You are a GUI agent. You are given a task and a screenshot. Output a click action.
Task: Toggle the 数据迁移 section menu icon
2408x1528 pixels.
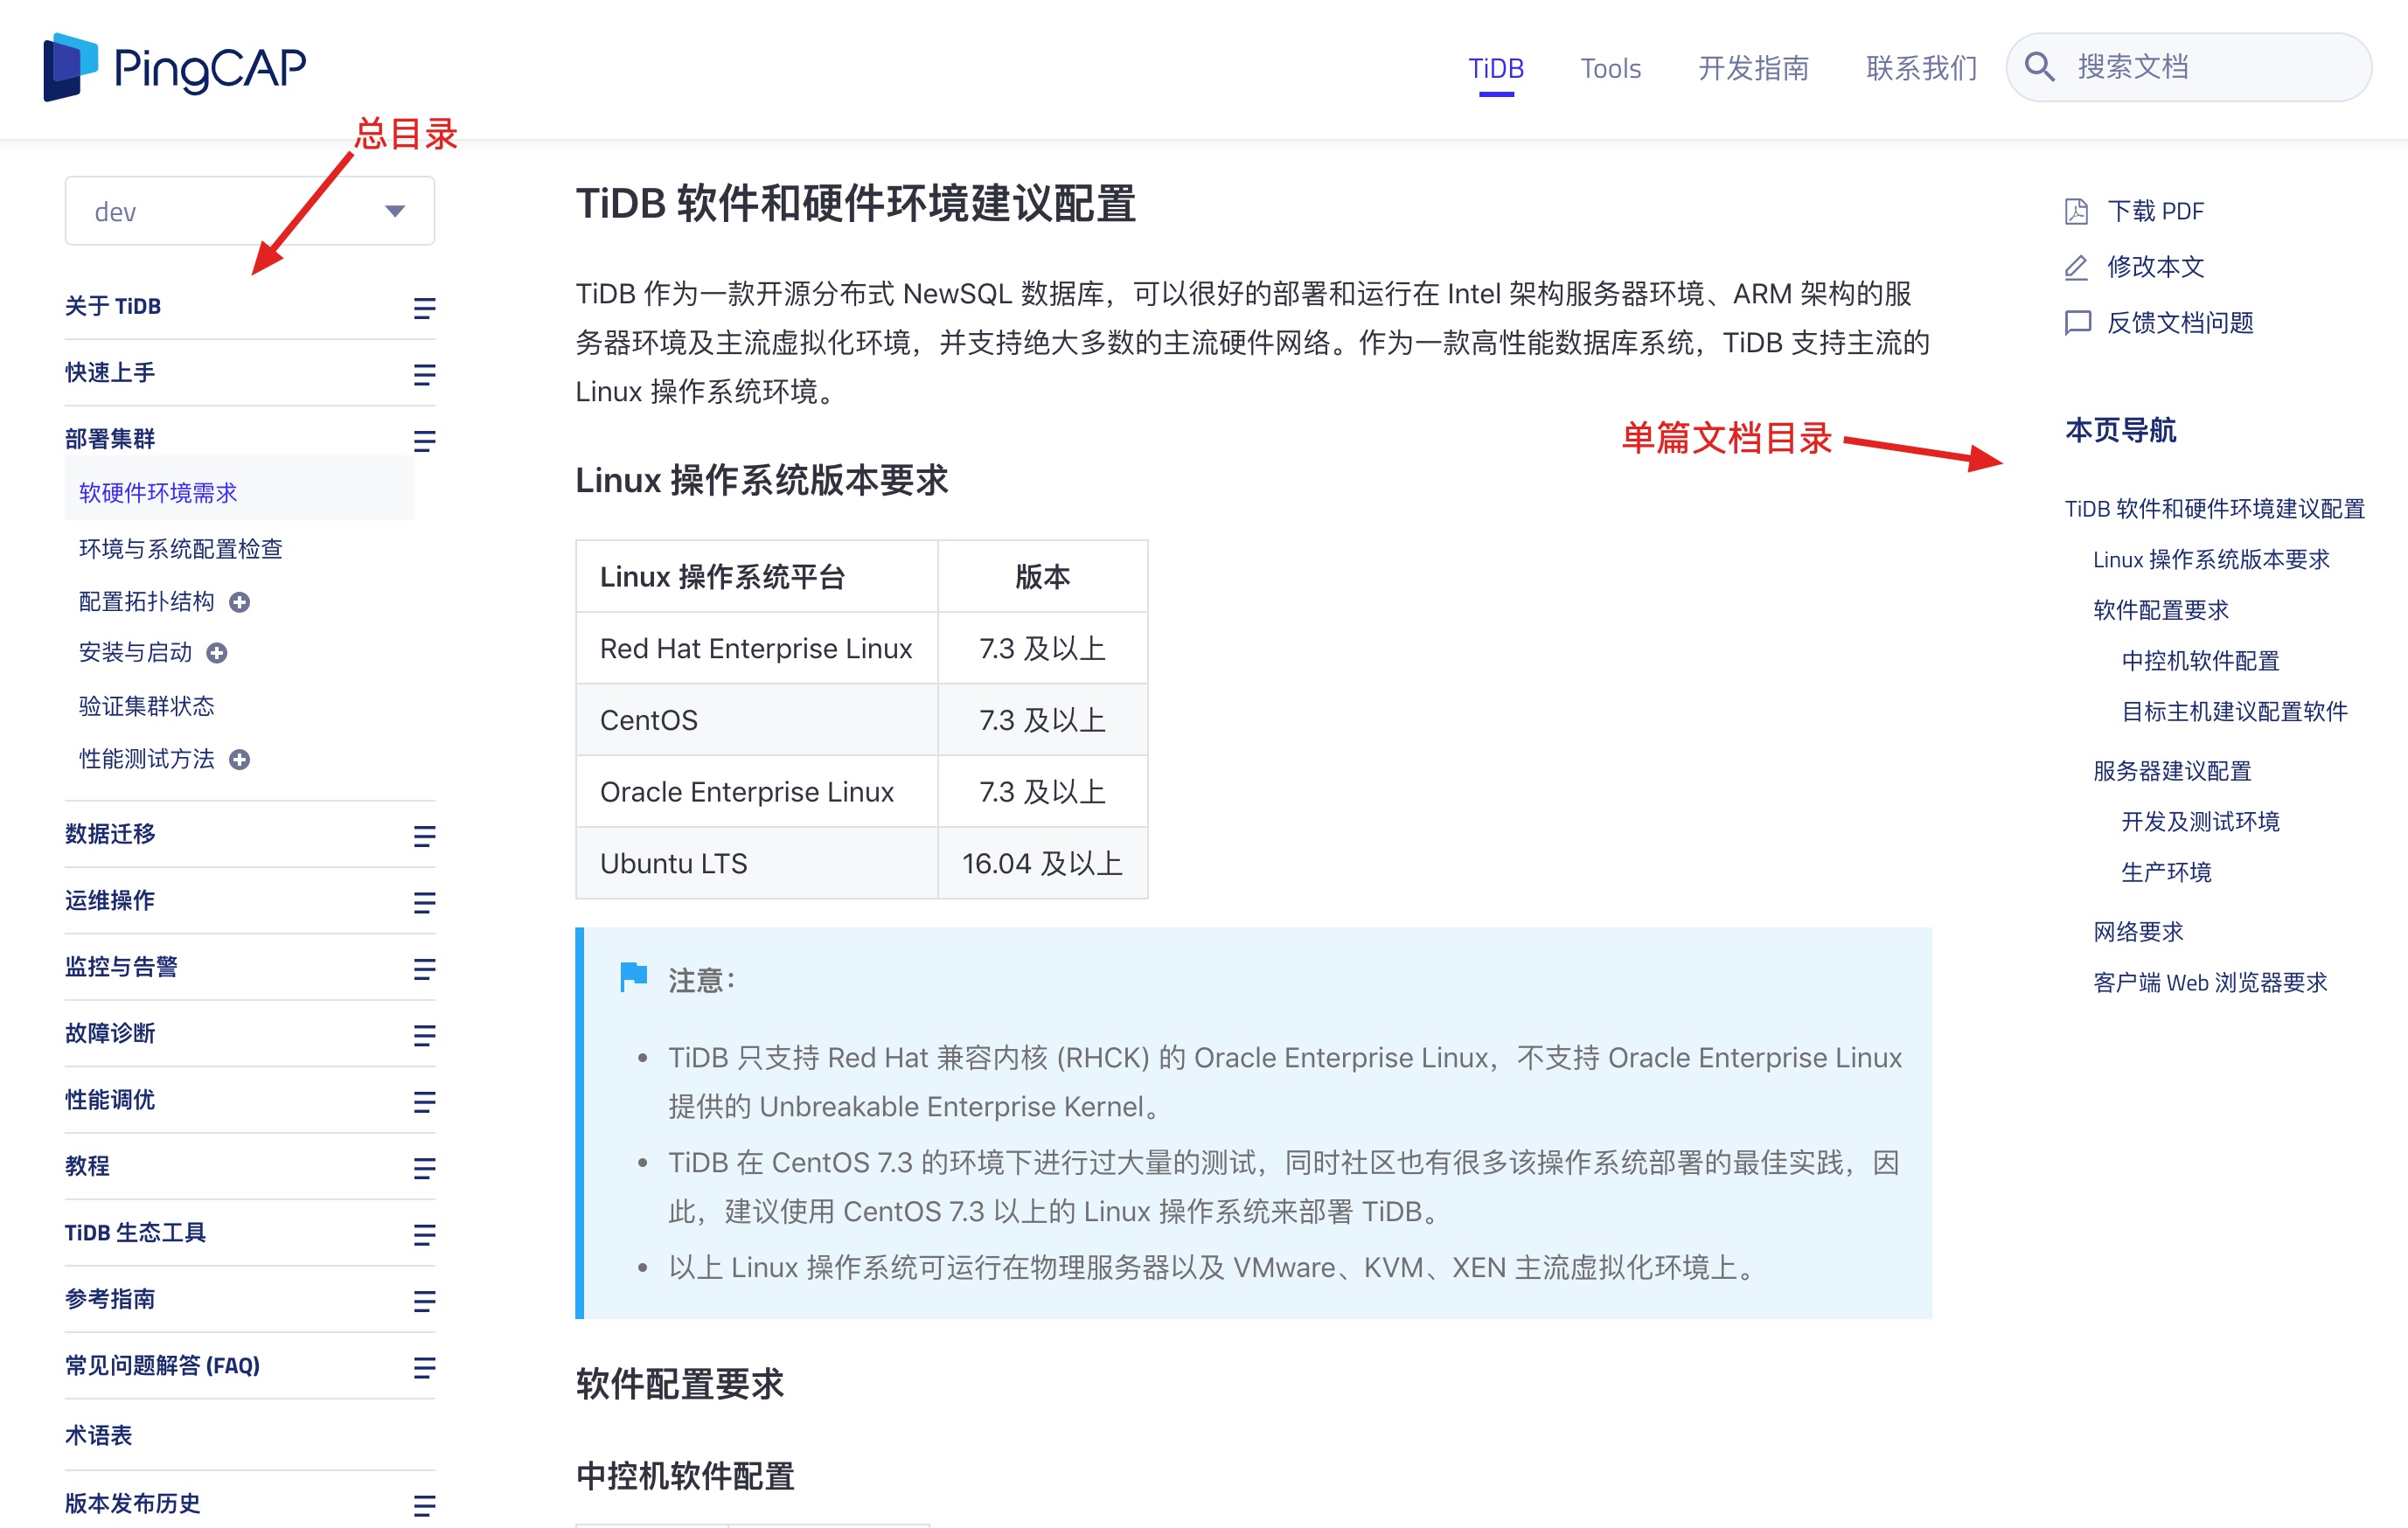(424, 836)
